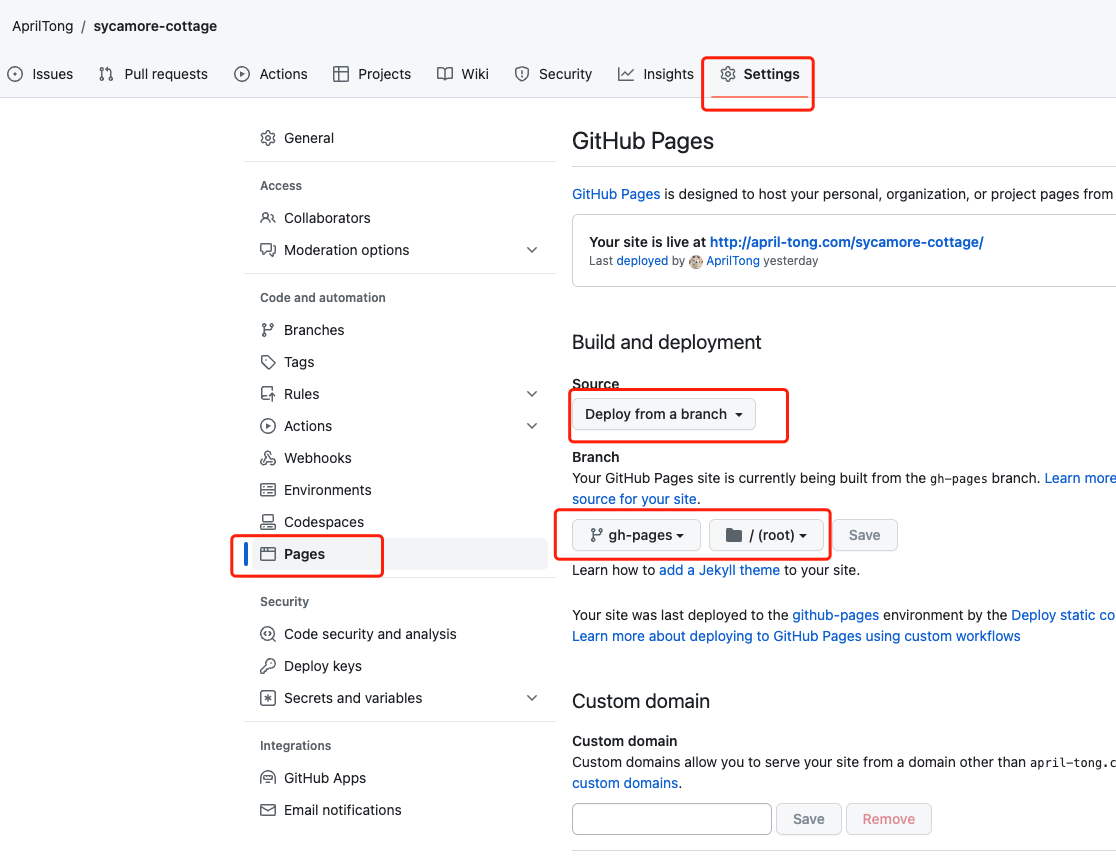This screenshot has width=1116, height=862.
Task: Open the 'add a Jekyll theme' link
Action: (719, 570)
